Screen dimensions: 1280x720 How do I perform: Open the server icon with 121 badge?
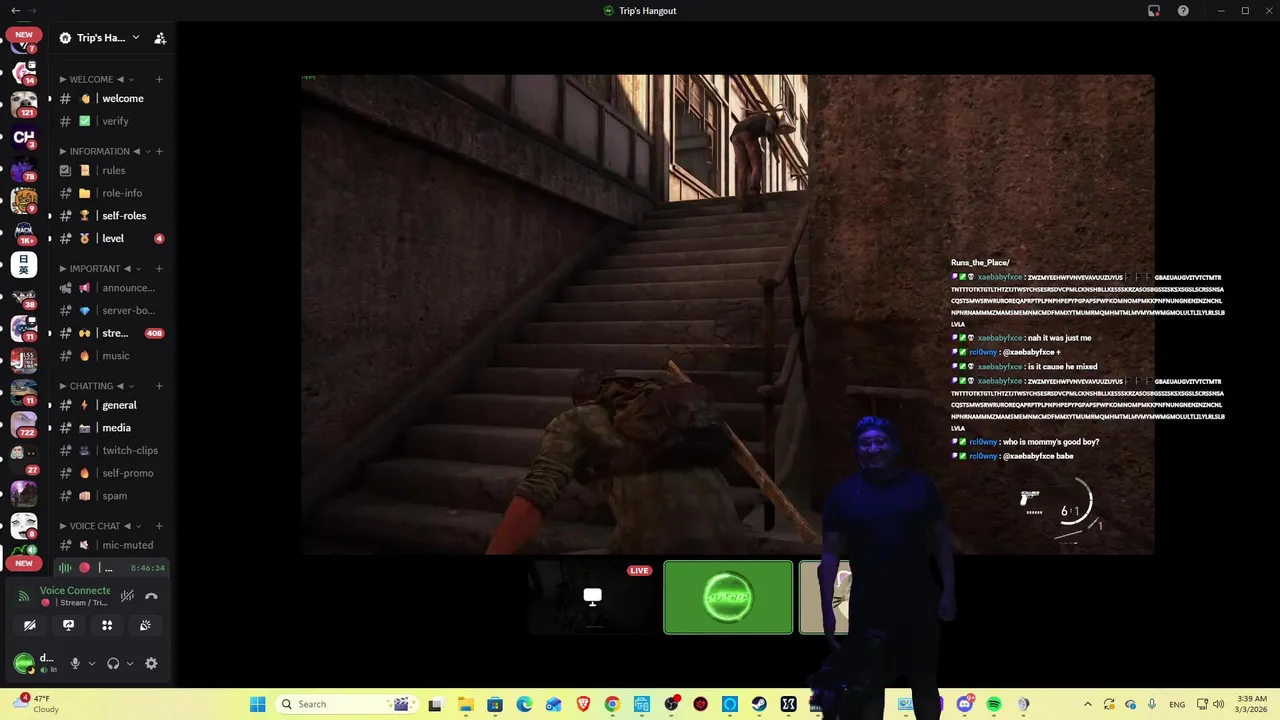[24, 104]
